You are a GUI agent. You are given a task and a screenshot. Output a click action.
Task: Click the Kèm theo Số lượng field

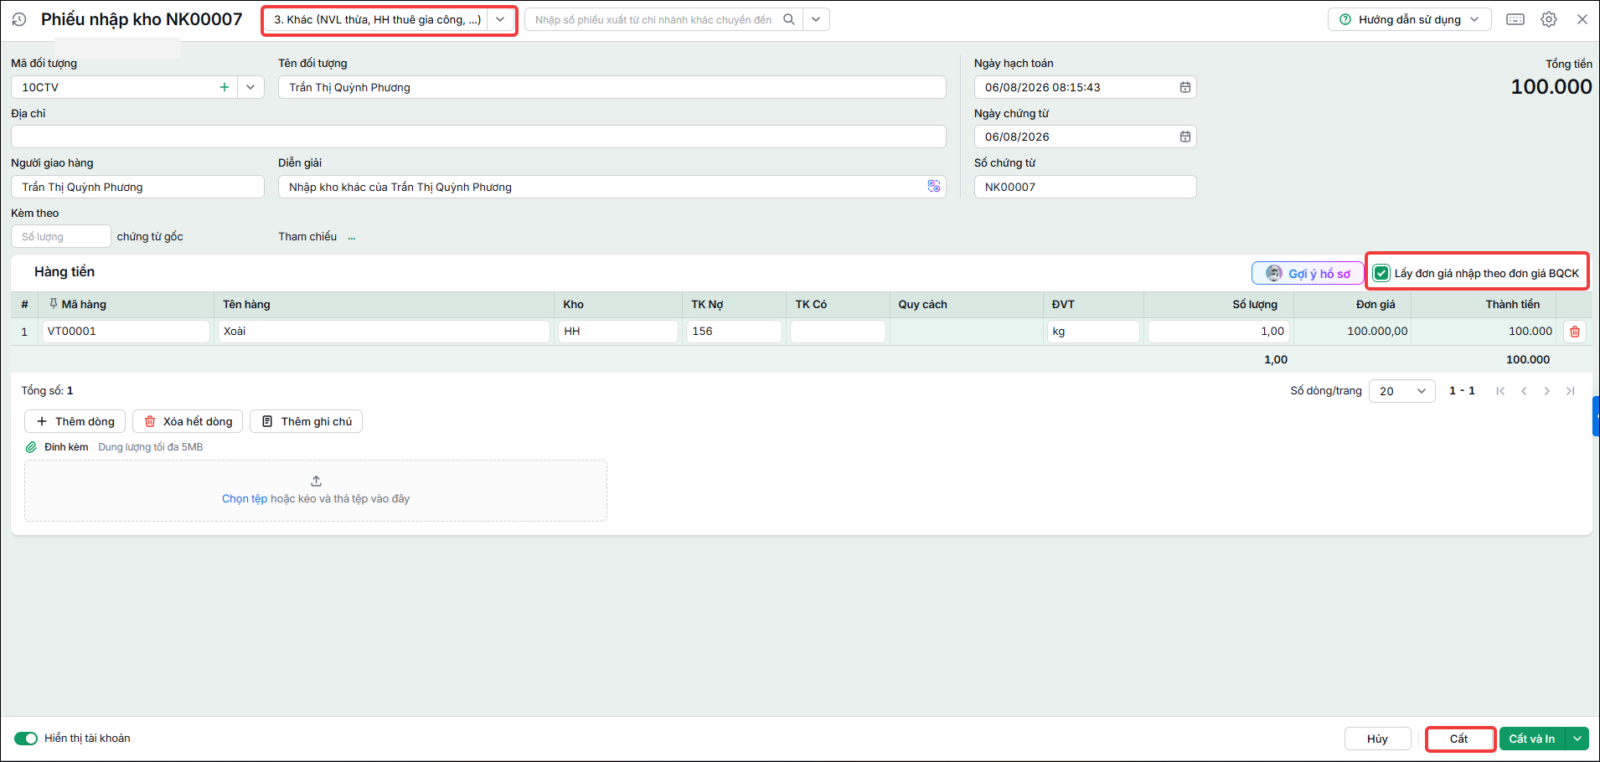pyautogui.click(x=61, y=237)
